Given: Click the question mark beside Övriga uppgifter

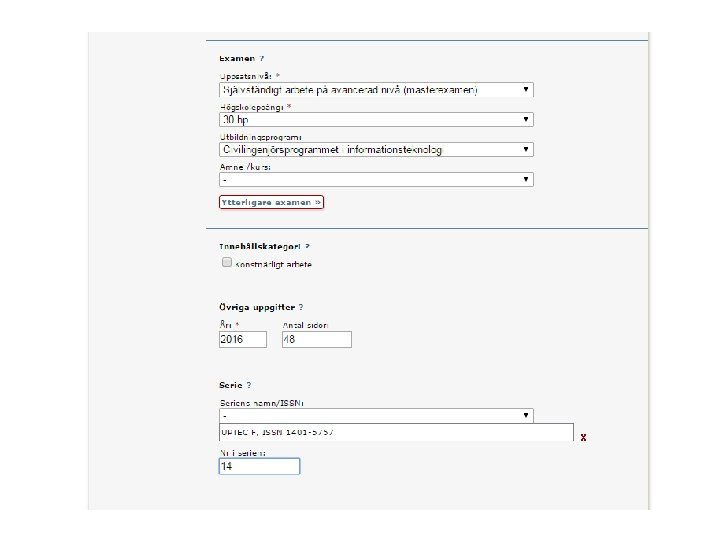Looking at the screenshot, I should (301, 308).
